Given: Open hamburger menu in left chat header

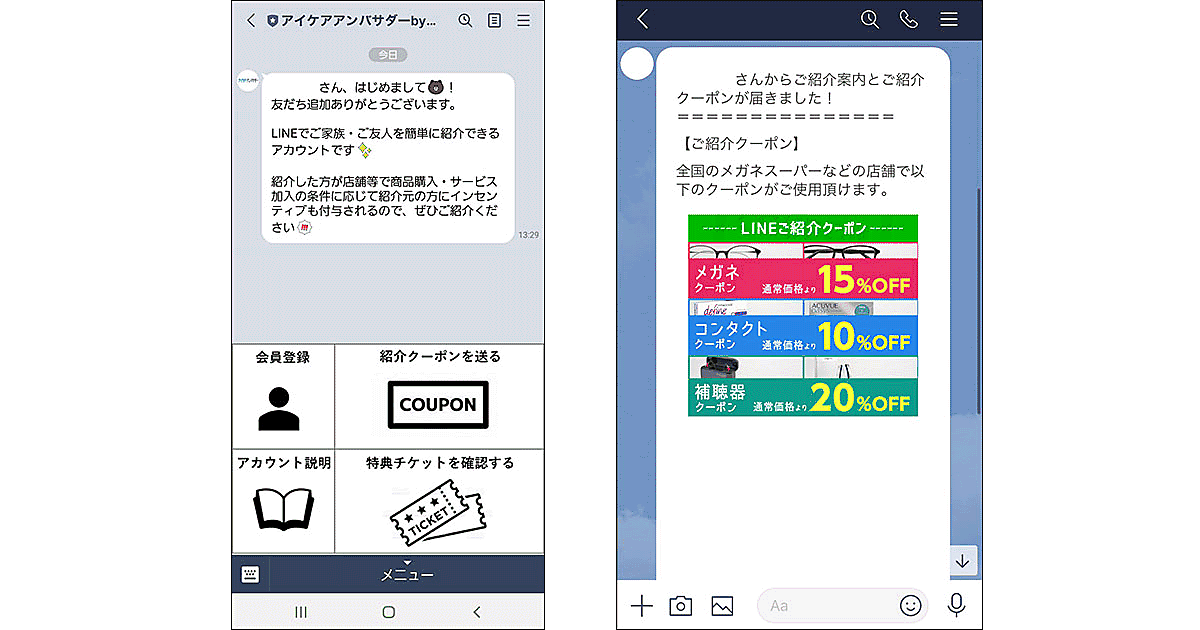Looking at the screenshot, I should (524, 20).
